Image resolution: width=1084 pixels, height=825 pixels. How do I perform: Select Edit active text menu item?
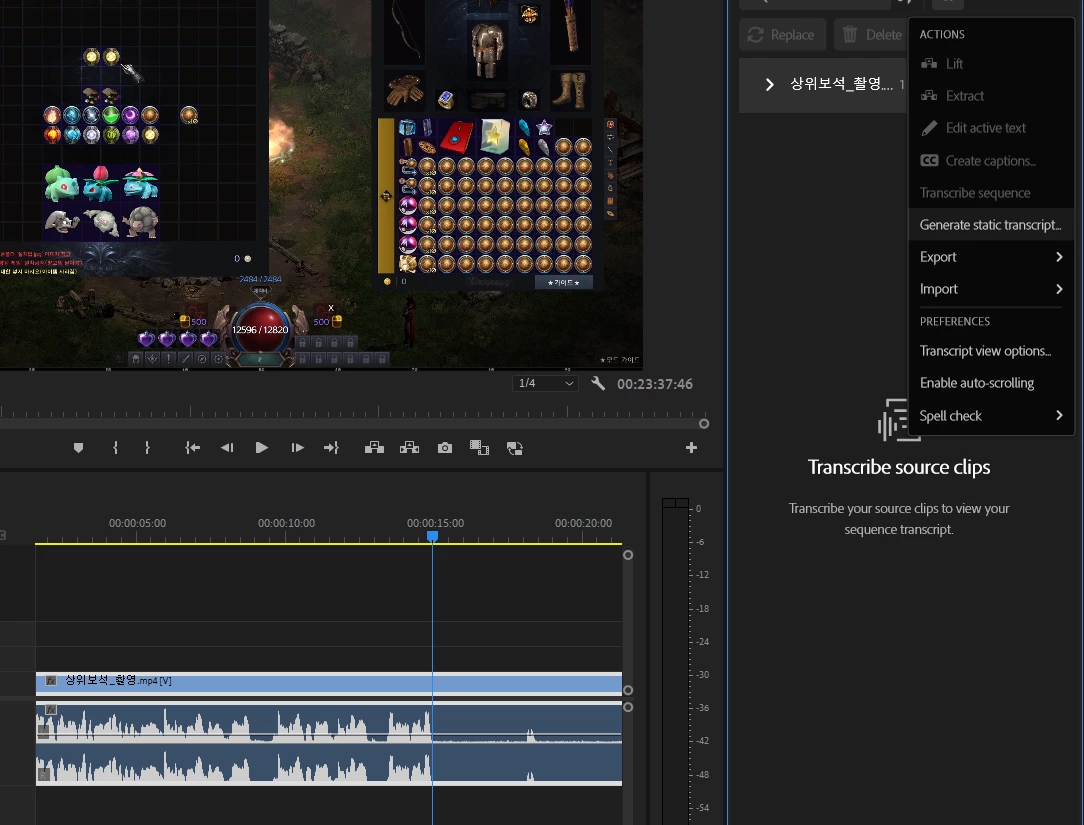coord(991,128)
